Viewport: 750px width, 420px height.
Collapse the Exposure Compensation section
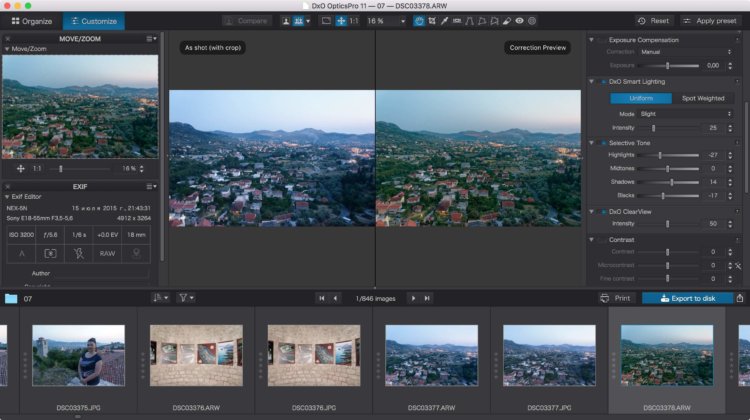(592, 40)
